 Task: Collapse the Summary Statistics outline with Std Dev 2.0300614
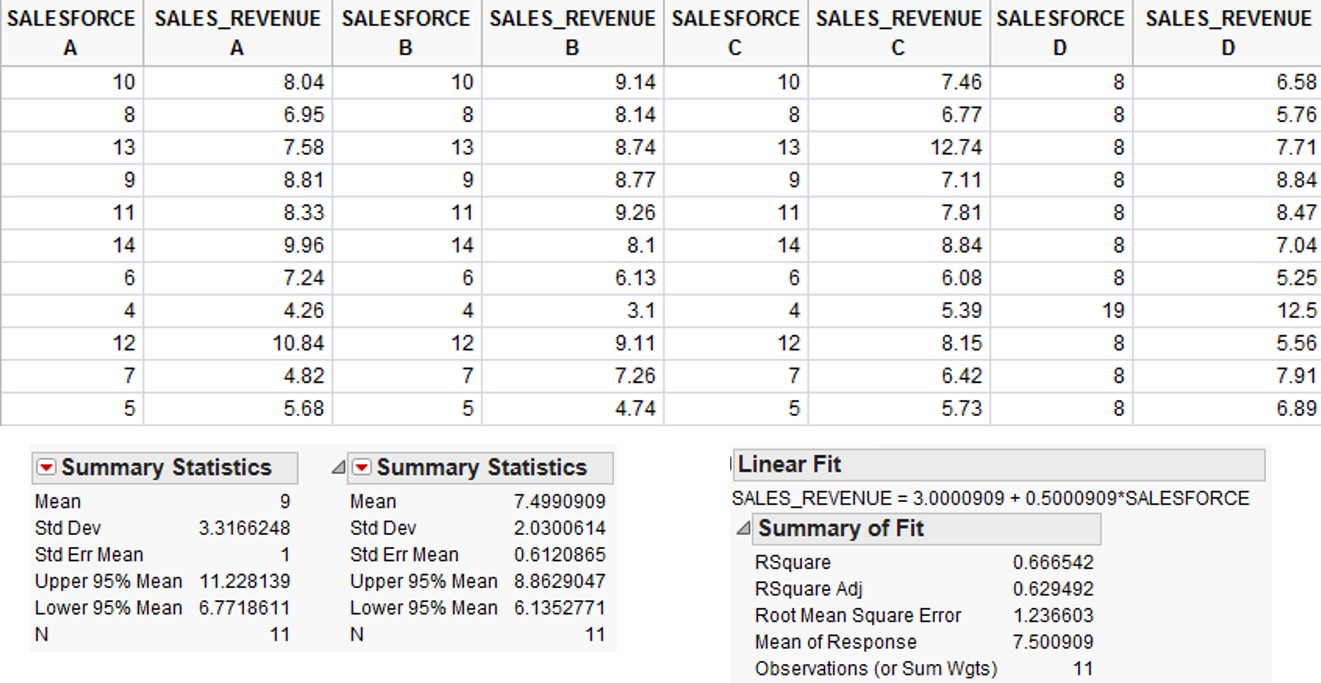coord(338,468)
